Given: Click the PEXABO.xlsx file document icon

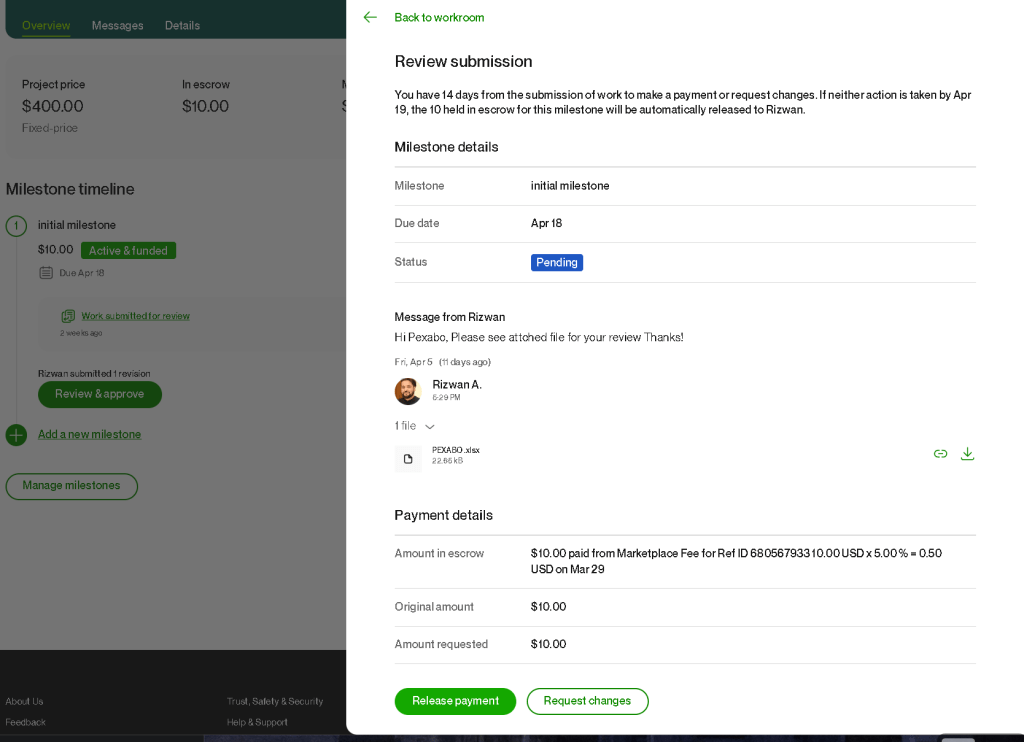Looking at the screenshot, I should tap(408, 459).
